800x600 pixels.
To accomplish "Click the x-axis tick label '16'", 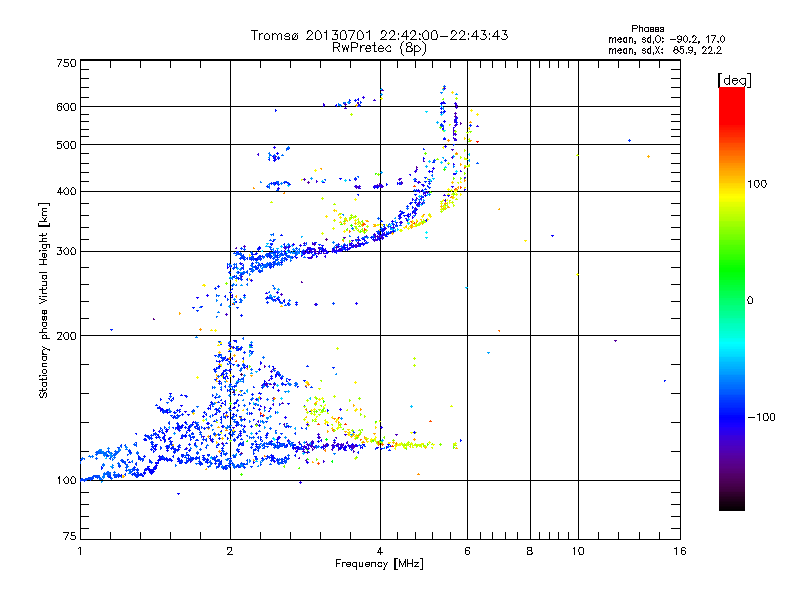I will pos(680,551).
